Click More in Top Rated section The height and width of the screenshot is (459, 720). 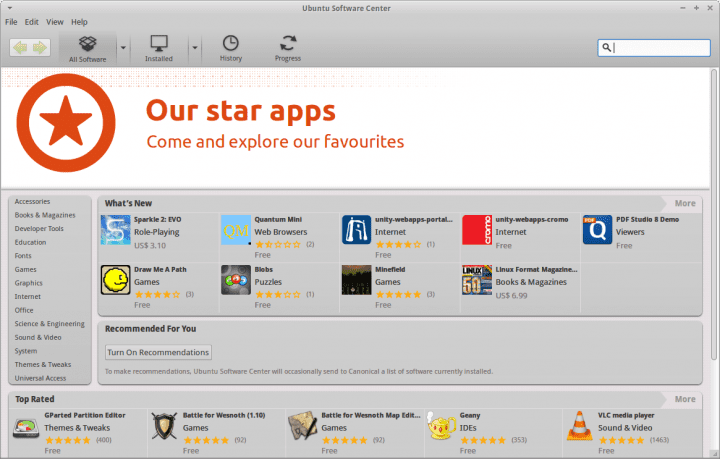(685, 399)
